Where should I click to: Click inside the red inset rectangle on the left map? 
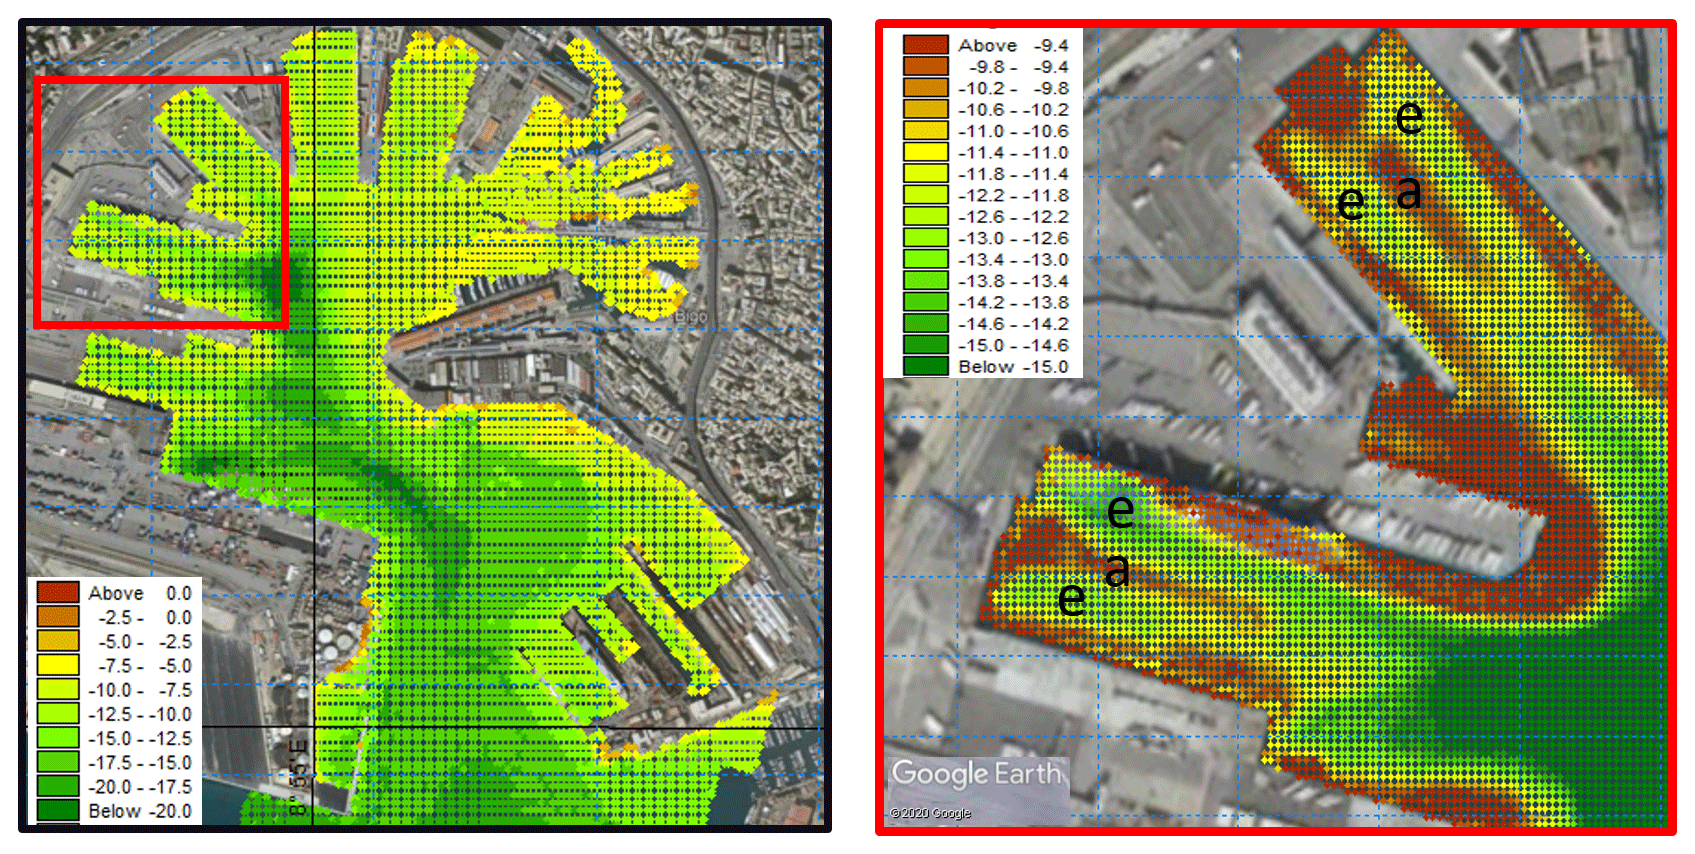click(x=161, y=202)
